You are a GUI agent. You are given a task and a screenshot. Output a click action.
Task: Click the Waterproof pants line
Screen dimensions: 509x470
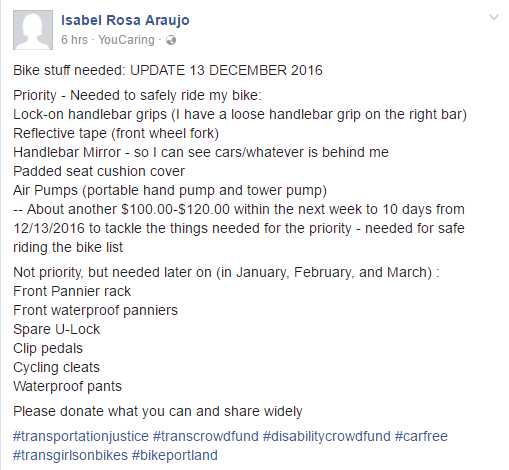pos(67,386)
